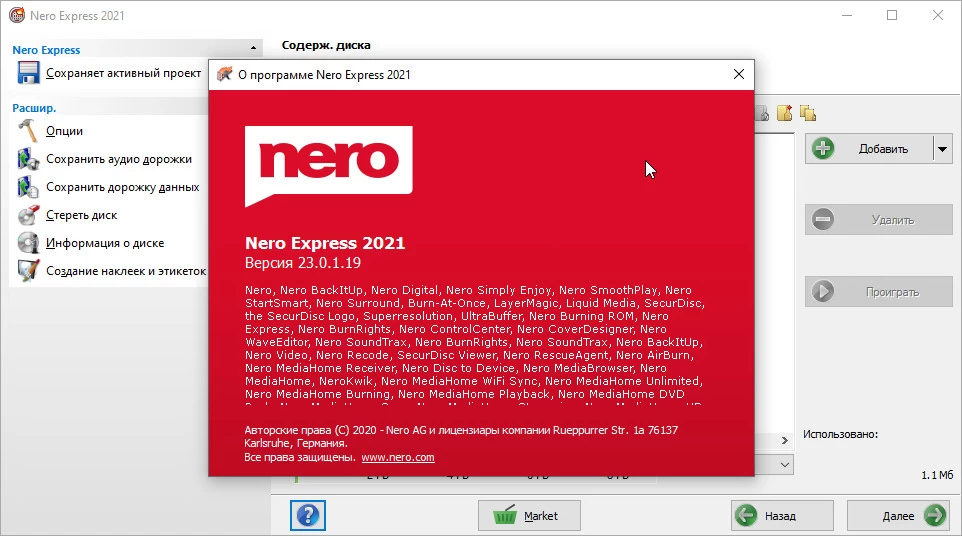This screenshot has height=536, width=962.
Task: Click the erase disc icon
Action: coord(28,215)
